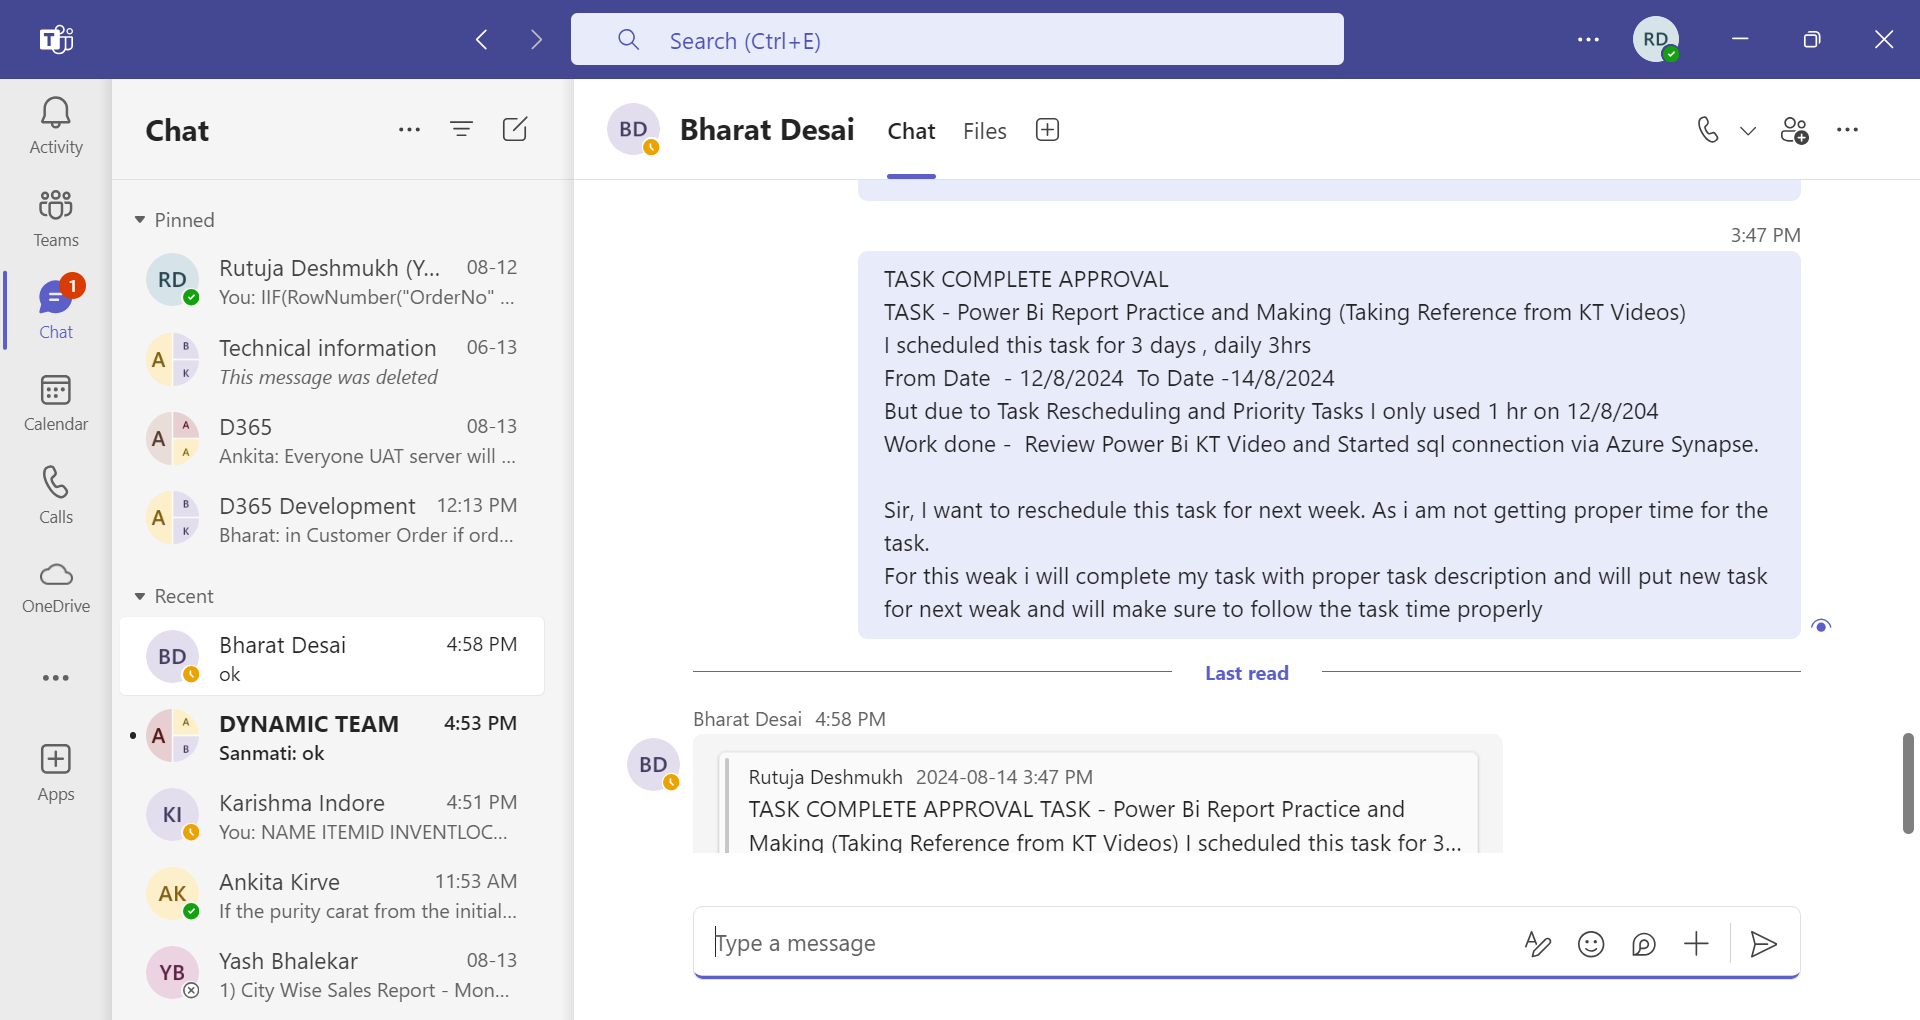Image resolution: width=1920 pixels, height=1020 pixels.
Task: Switch to the Files tab
Action: pos(984,131)
